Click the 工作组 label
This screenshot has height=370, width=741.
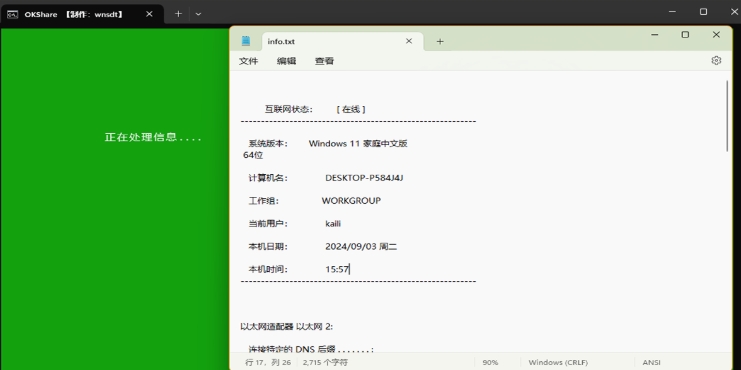click(264, 201)
